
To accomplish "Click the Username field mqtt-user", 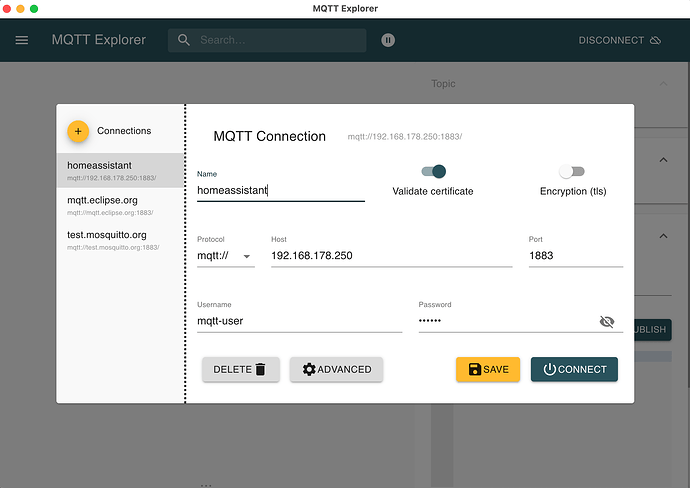I will (x=300, y=321).
